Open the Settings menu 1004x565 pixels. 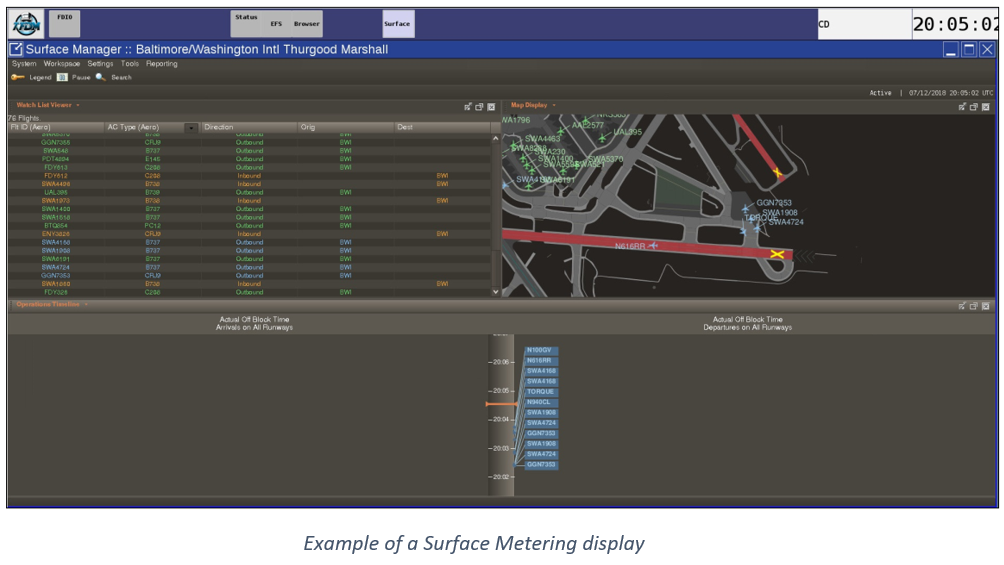[100, 63]
